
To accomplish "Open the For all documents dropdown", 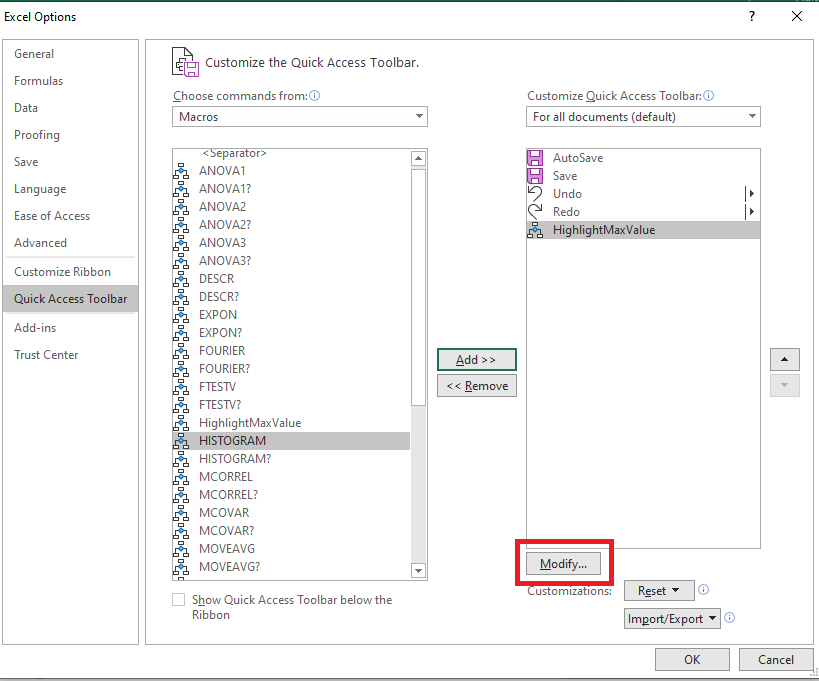I will pyautogui.click(x=643, y=116).
